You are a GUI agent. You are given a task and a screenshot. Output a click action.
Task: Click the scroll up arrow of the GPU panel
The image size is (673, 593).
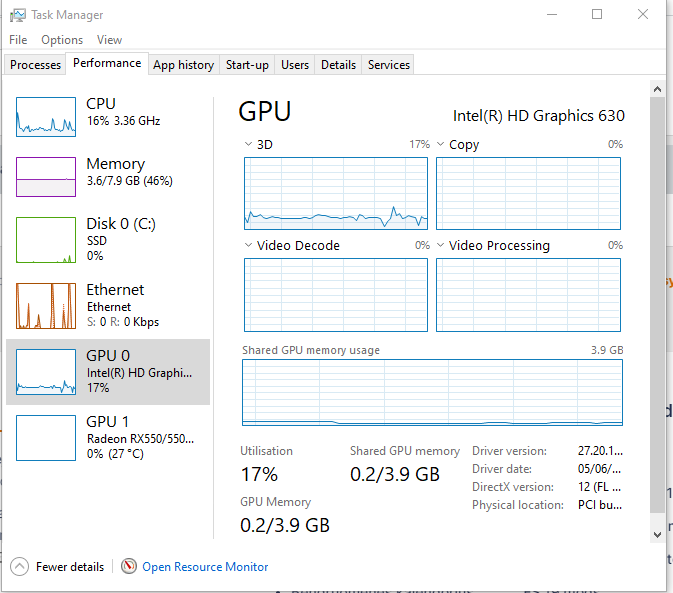657,89
